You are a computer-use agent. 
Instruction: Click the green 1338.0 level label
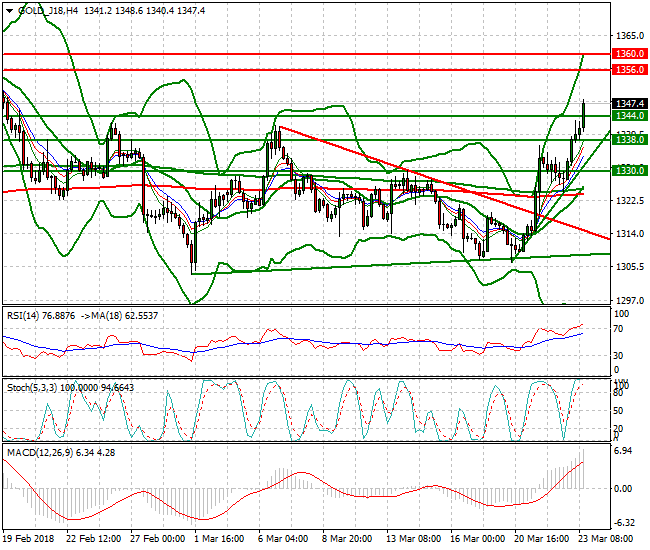pyautogui.click(x=630, y=140)
